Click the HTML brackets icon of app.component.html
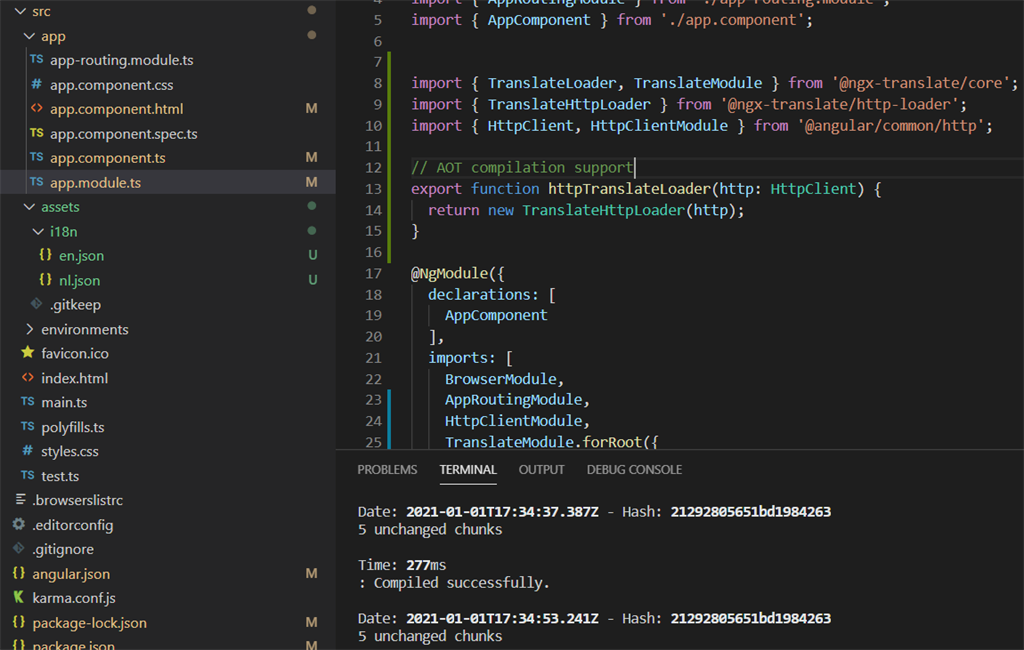 pos(37,108)
